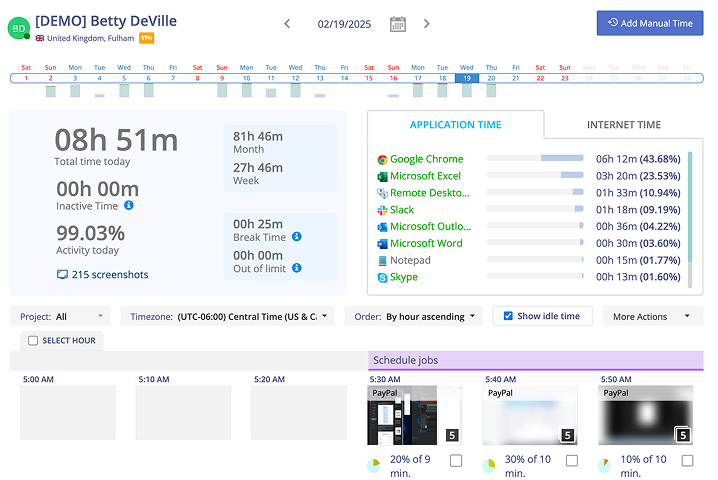
Task: Switch to the INTERNET TIME tab
Action: click(623, 125)
